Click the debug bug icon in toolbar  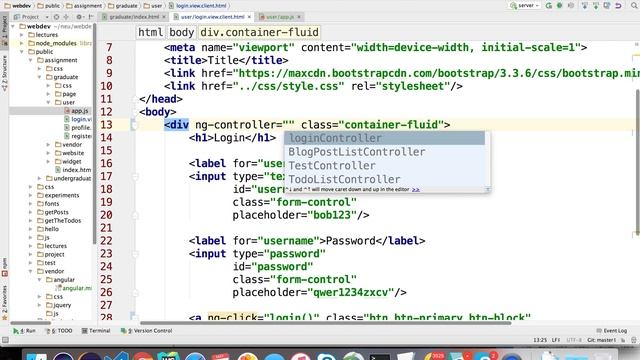pos(560,6)
